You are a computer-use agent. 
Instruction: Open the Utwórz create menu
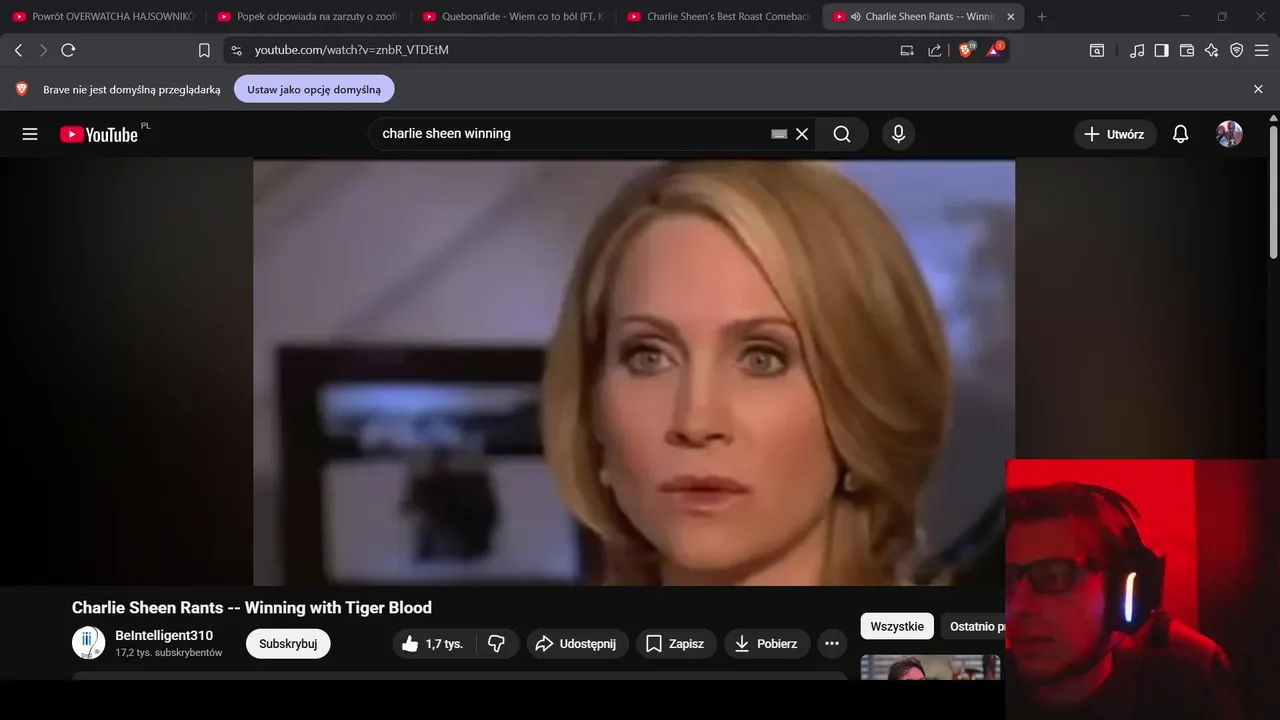(1115, 134)
